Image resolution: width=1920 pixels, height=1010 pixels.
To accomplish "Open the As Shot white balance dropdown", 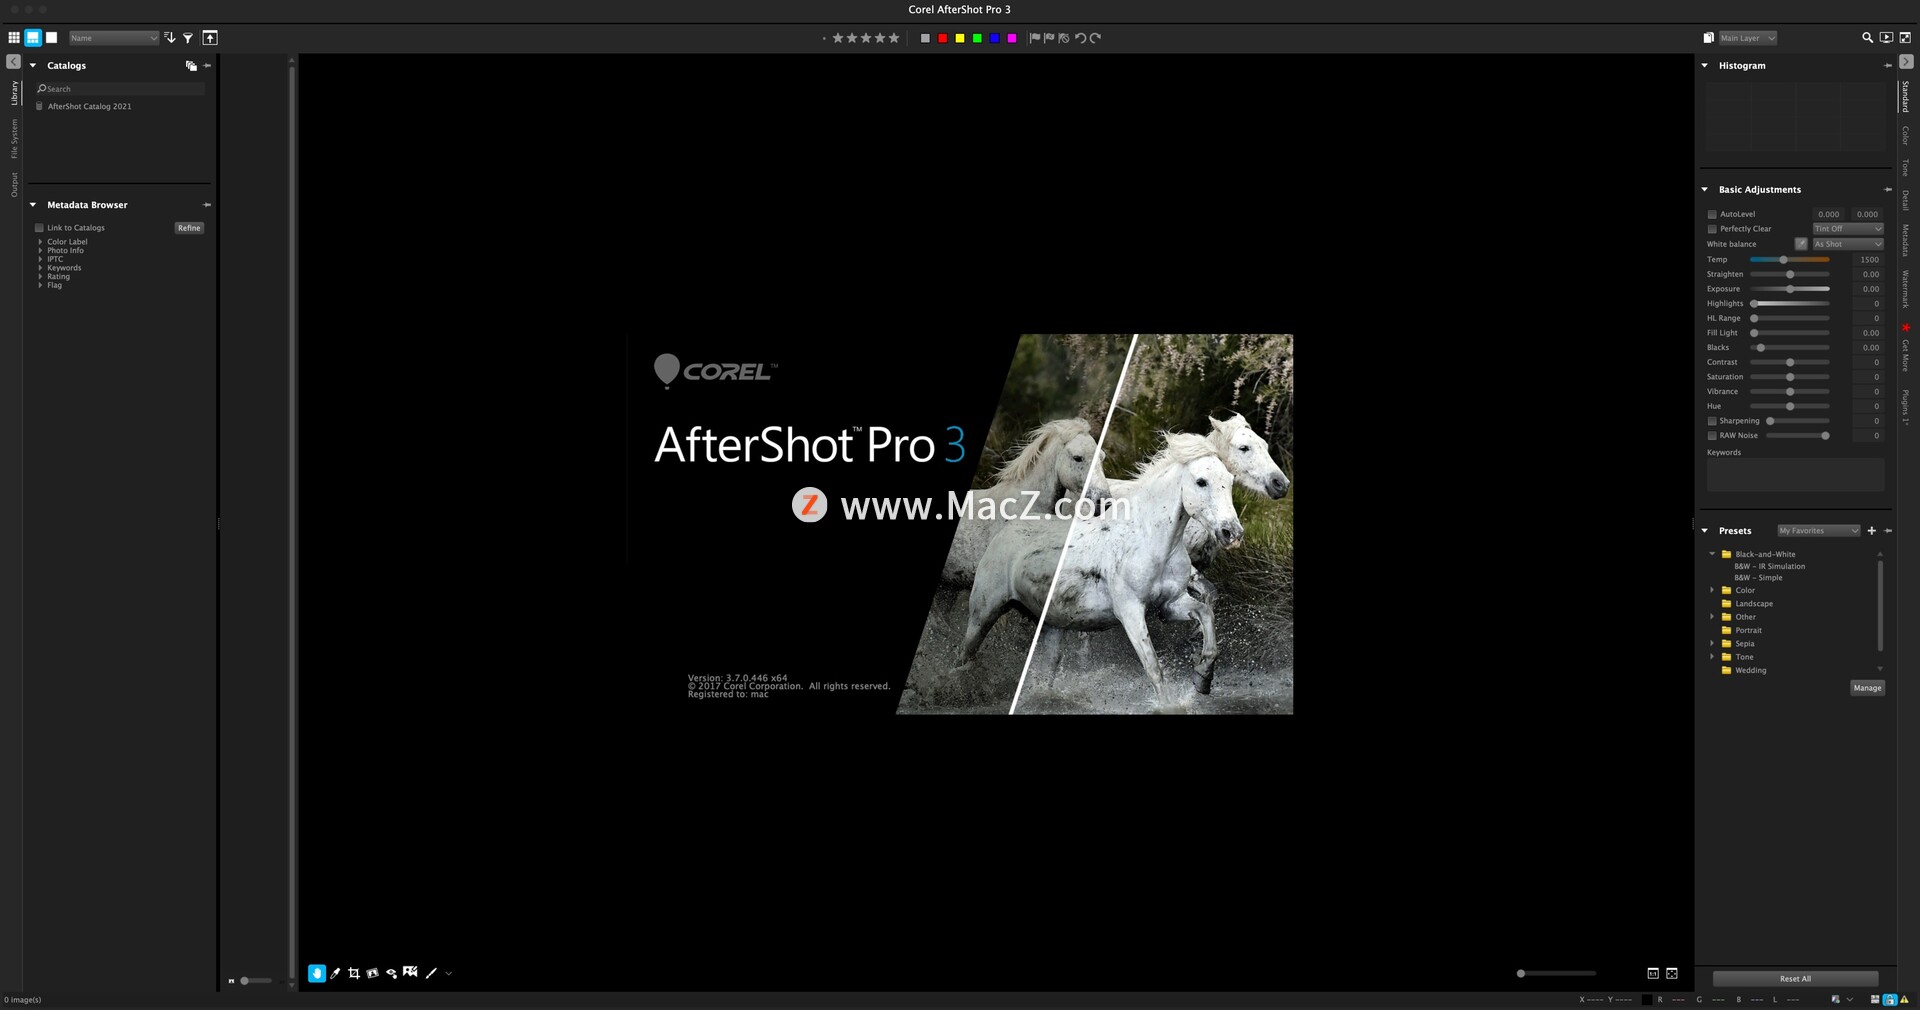I will coord(1848,244).
